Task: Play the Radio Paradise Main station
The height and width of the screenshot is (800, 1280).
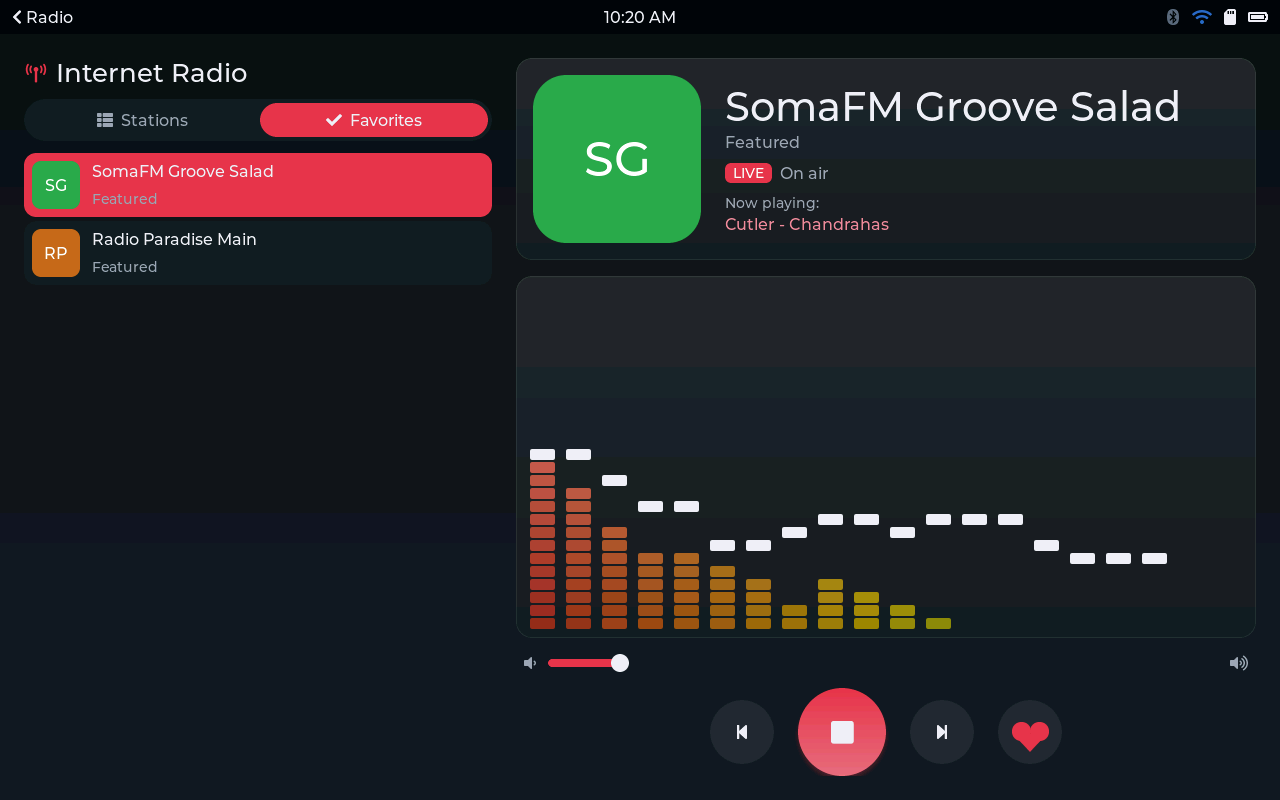Action: (258, 253)
